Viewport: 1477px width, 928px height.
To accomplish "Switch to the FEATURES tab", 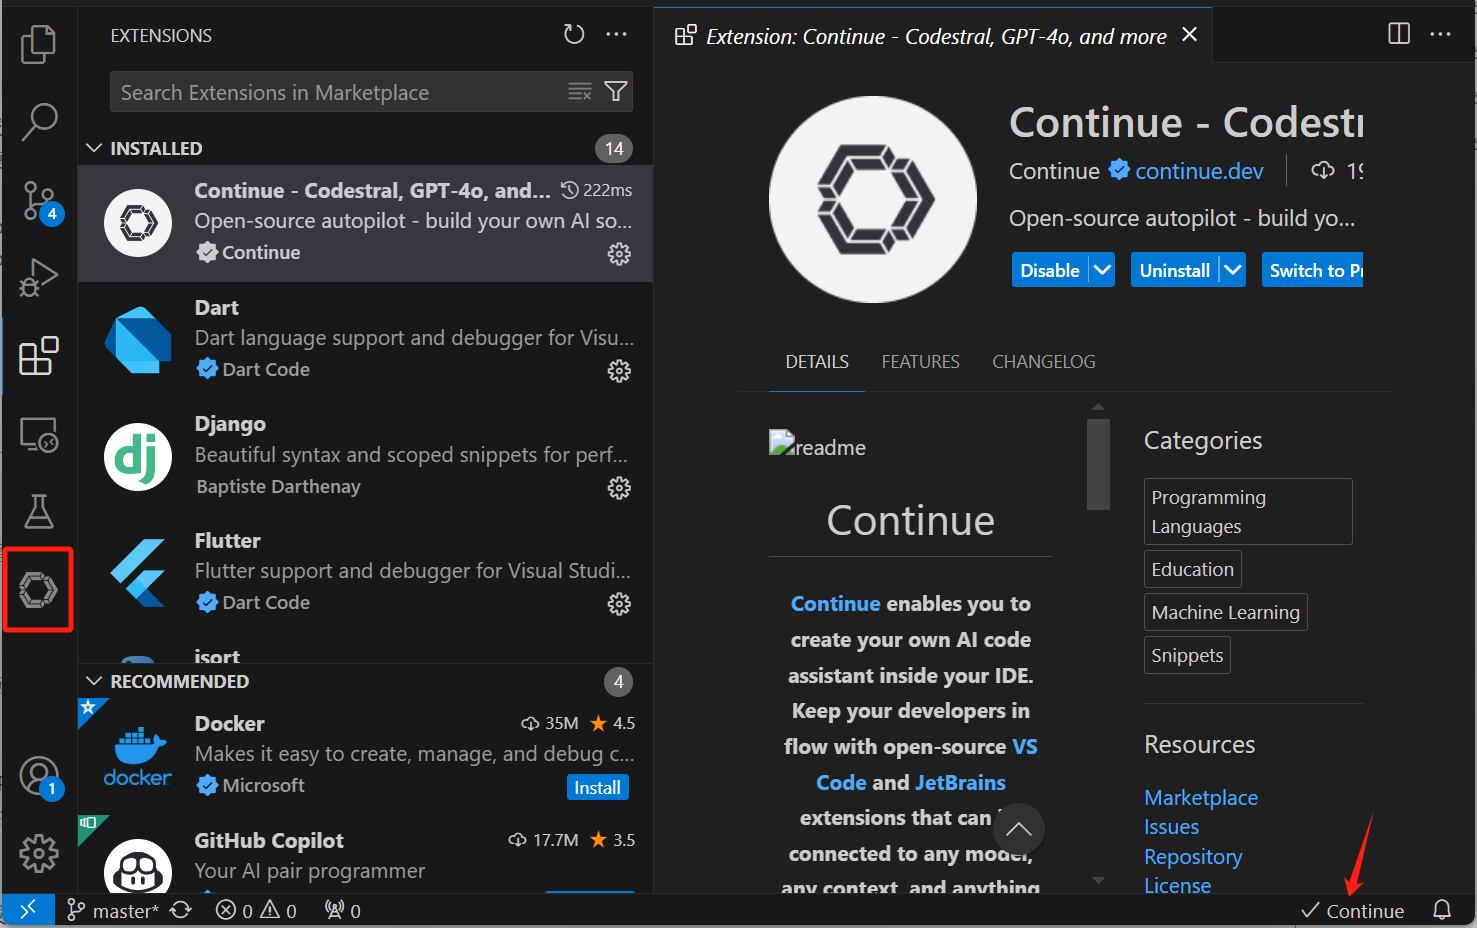I will 920,362.
